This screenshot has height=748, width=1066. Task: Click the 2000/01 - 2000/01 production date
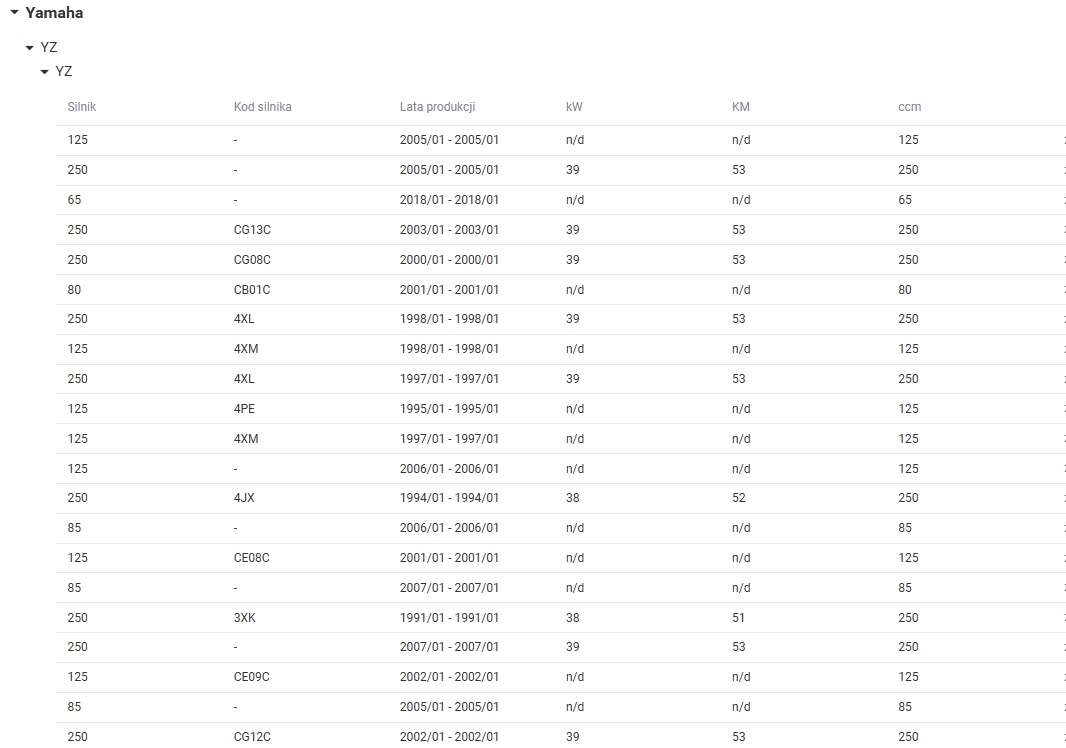pos(449,260)
